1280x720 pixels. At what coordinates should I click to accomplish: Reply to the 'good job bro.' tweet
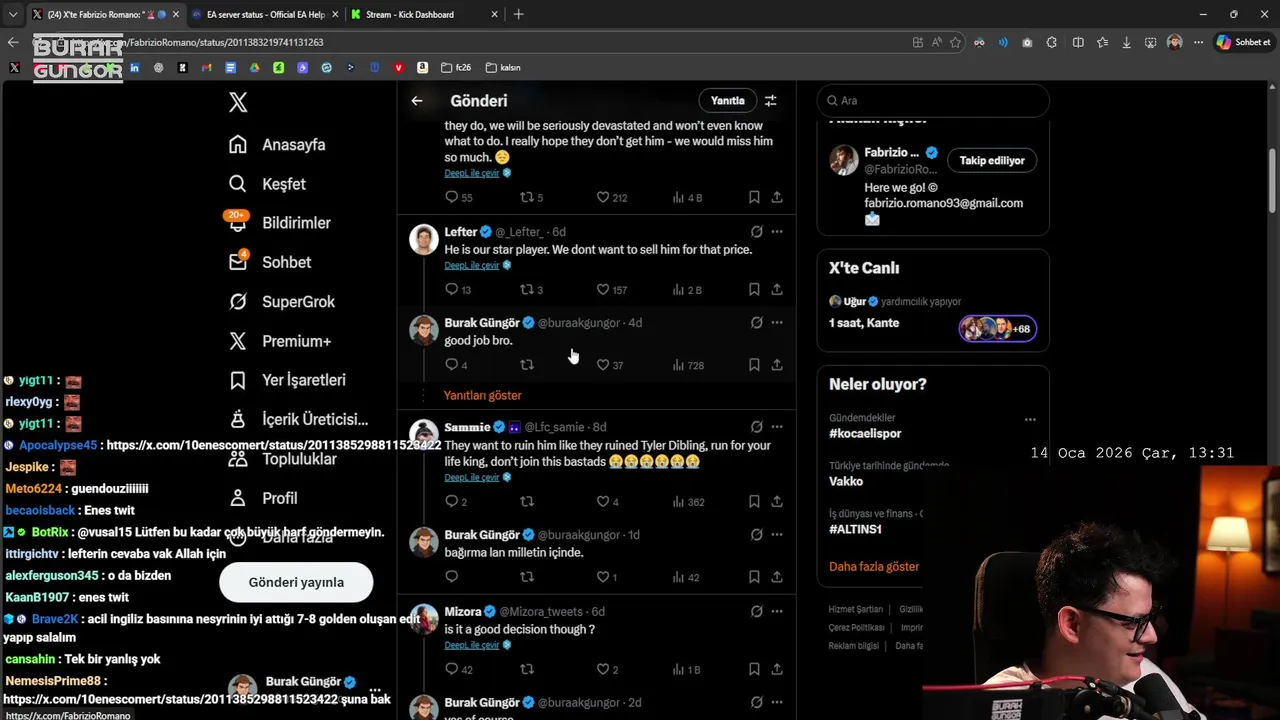point(456,365)
